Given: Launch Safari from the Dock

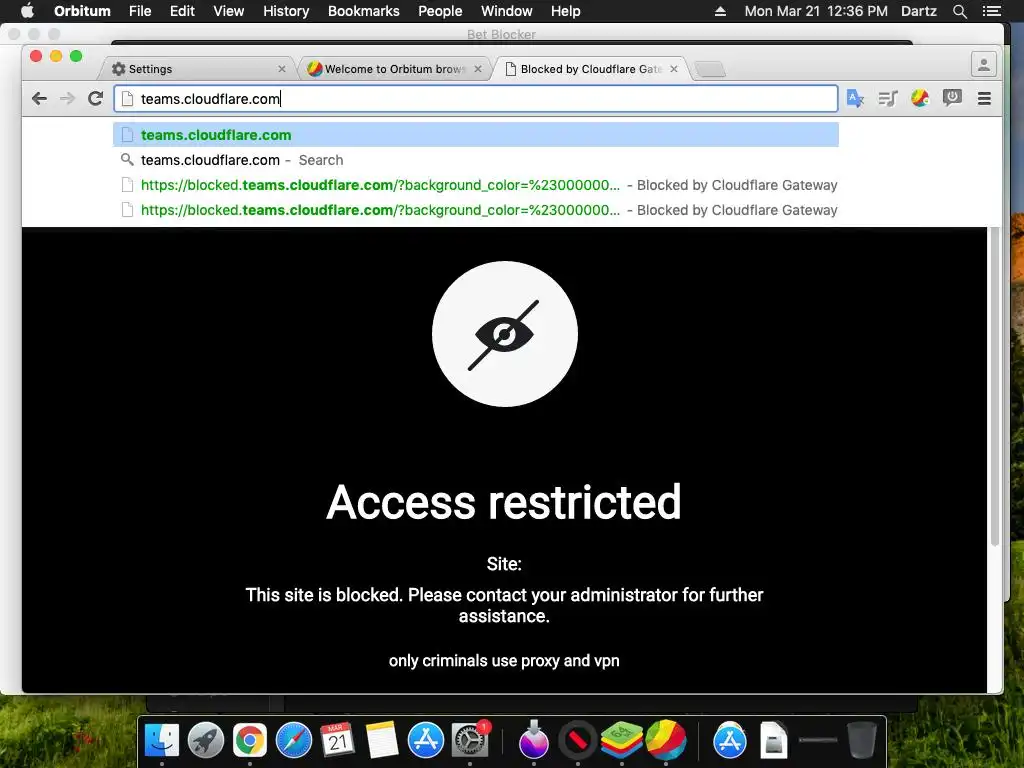Looking at the screenshot, I should point(294,741).
